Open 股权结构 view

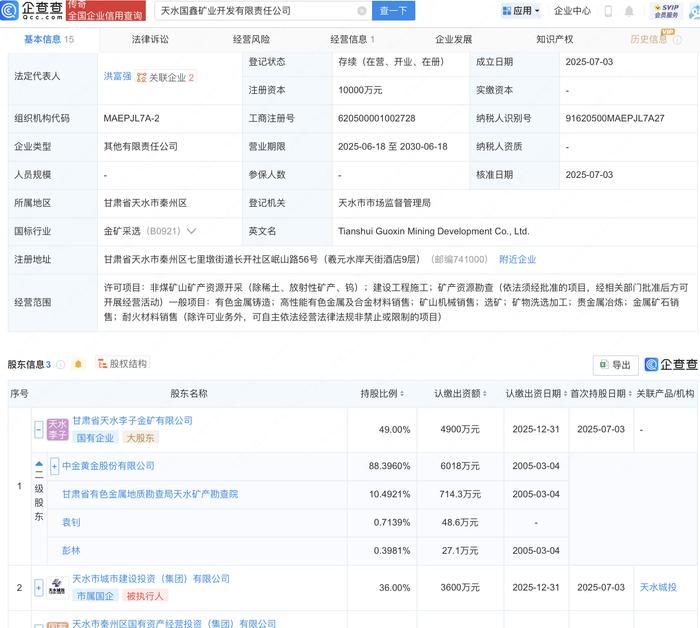click(x=122, y=364)
